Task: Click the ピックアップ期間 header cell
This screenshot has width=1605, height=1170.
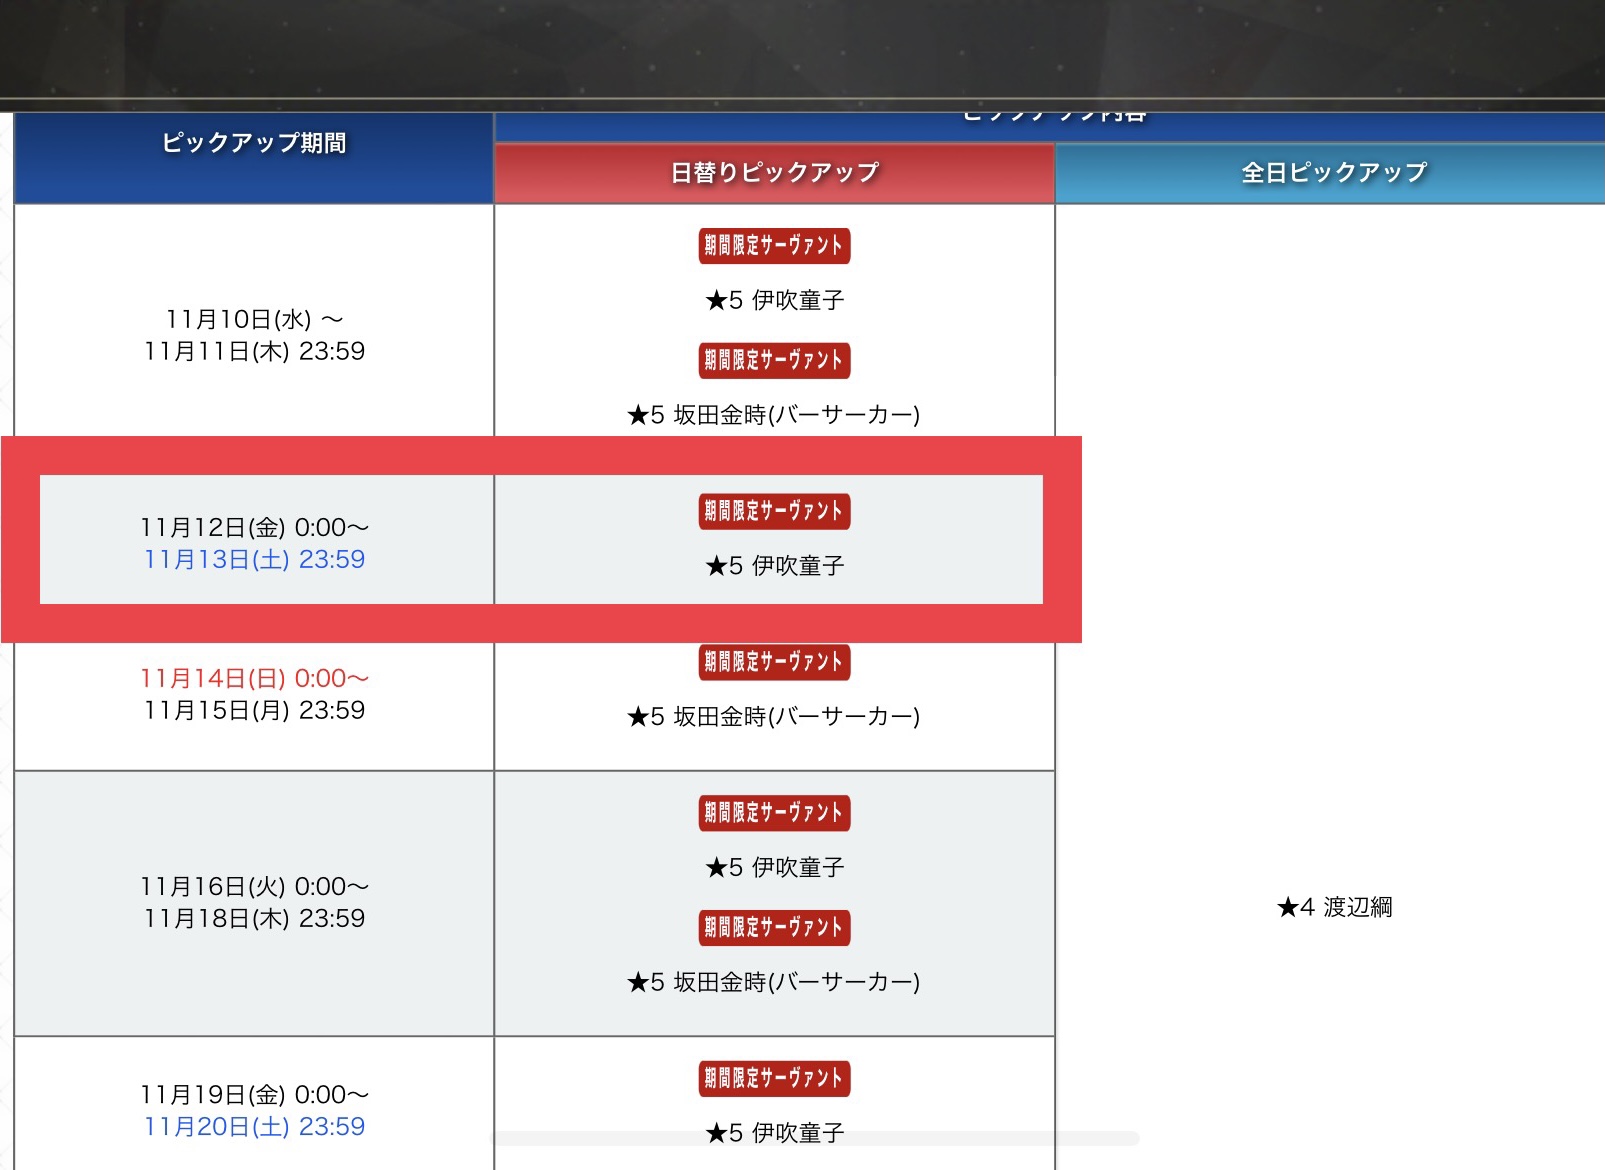Action: [x=254, y=144]
